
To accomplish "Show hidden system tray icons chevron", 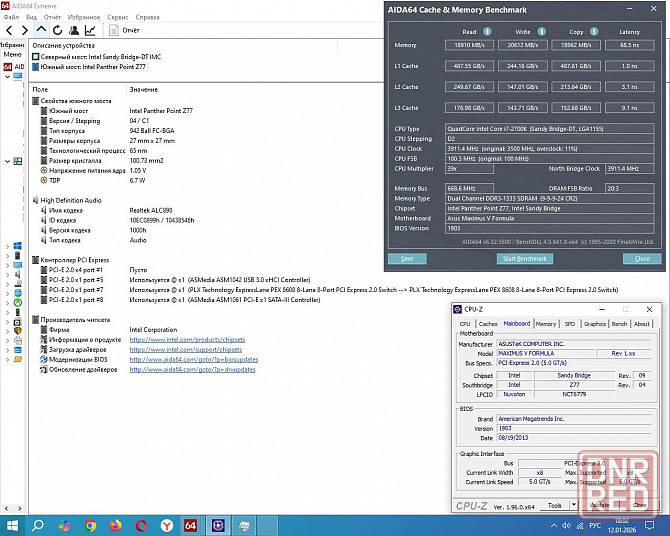I will pos(555,525).
